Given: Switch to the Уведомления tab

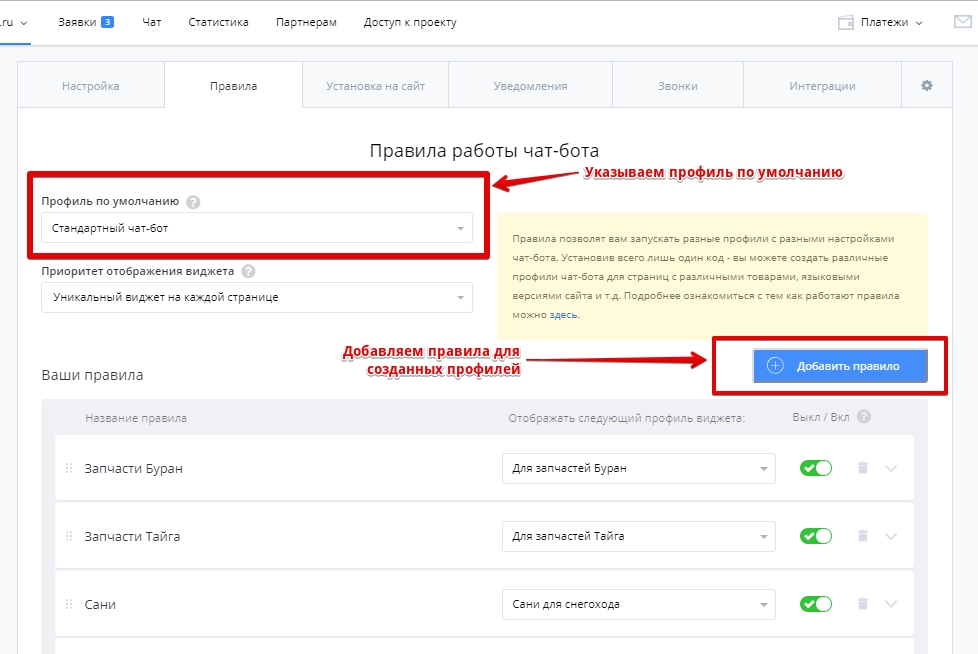Looking at the screenshot, I should point(530,85).
